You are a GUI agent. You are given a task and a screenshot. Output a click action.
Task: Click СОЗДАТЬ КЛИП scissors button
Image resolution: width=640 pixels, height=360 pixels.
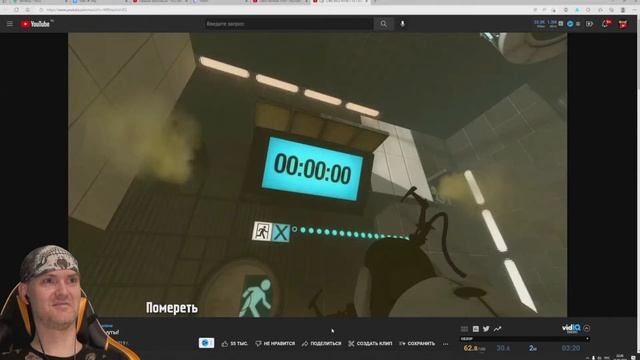[370, 344]
